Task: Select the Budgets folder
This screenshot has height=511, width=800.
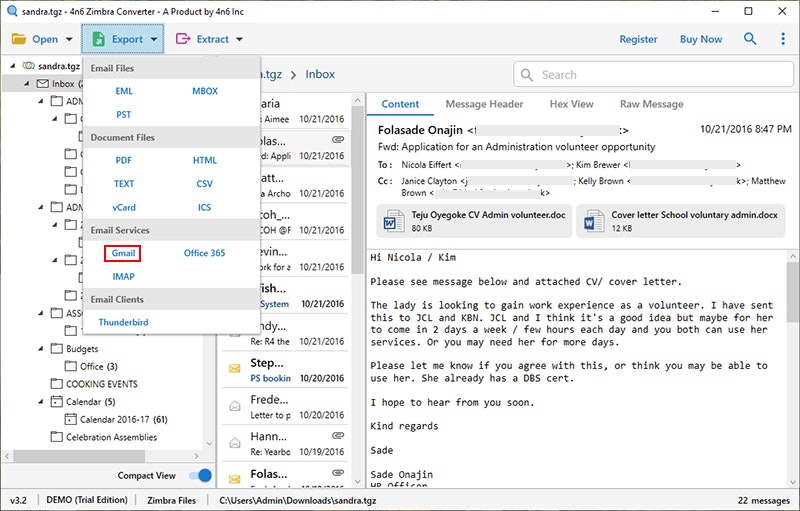Action: click(x=82, y=349)
